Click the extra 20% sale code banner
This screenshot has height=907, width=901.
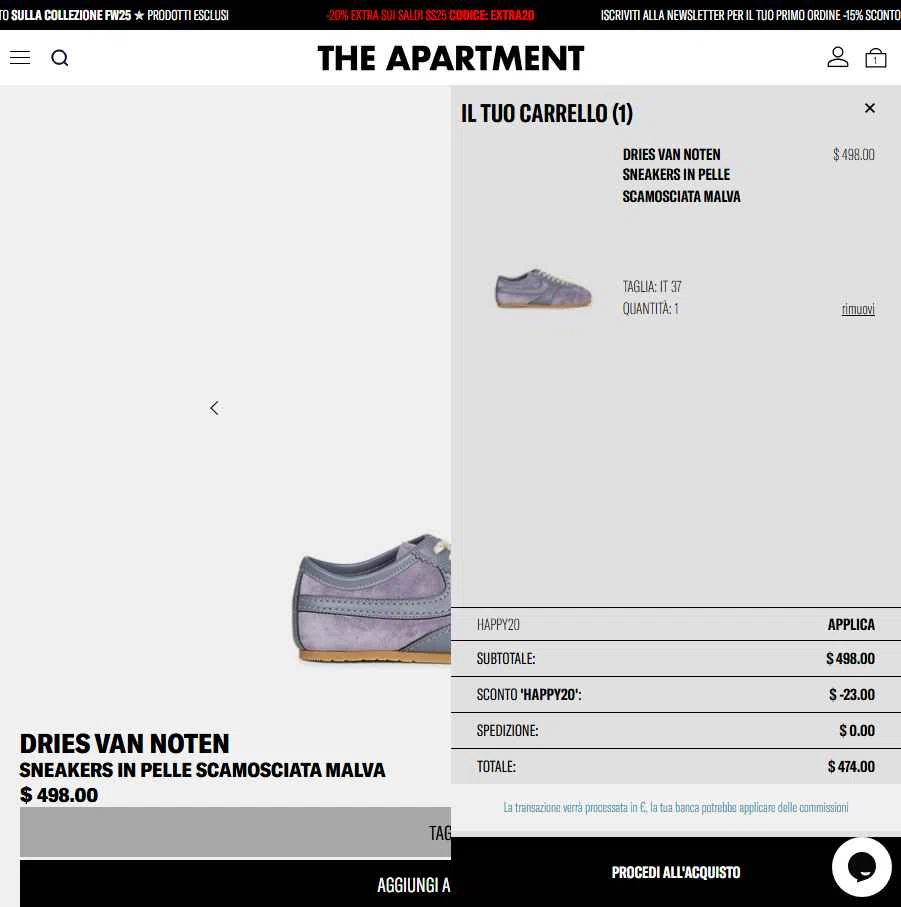tap(430, 15)
